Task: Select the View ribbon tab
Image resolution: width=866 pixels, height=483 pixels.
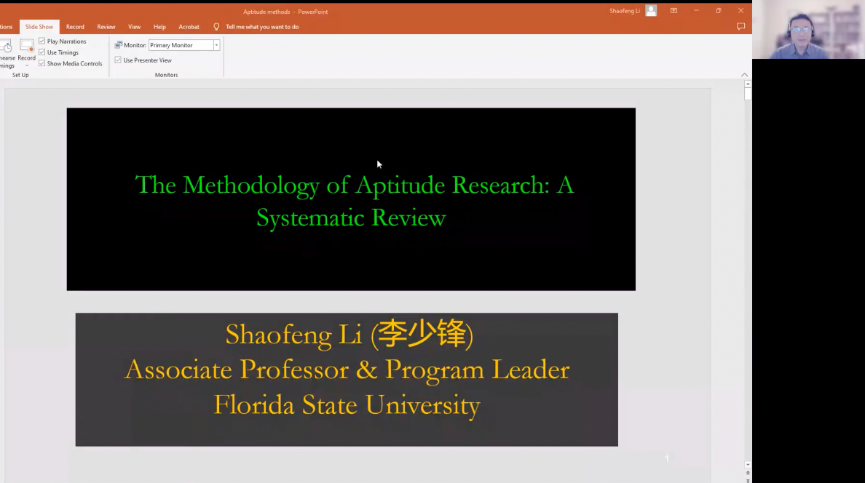Action: (134, 27)
